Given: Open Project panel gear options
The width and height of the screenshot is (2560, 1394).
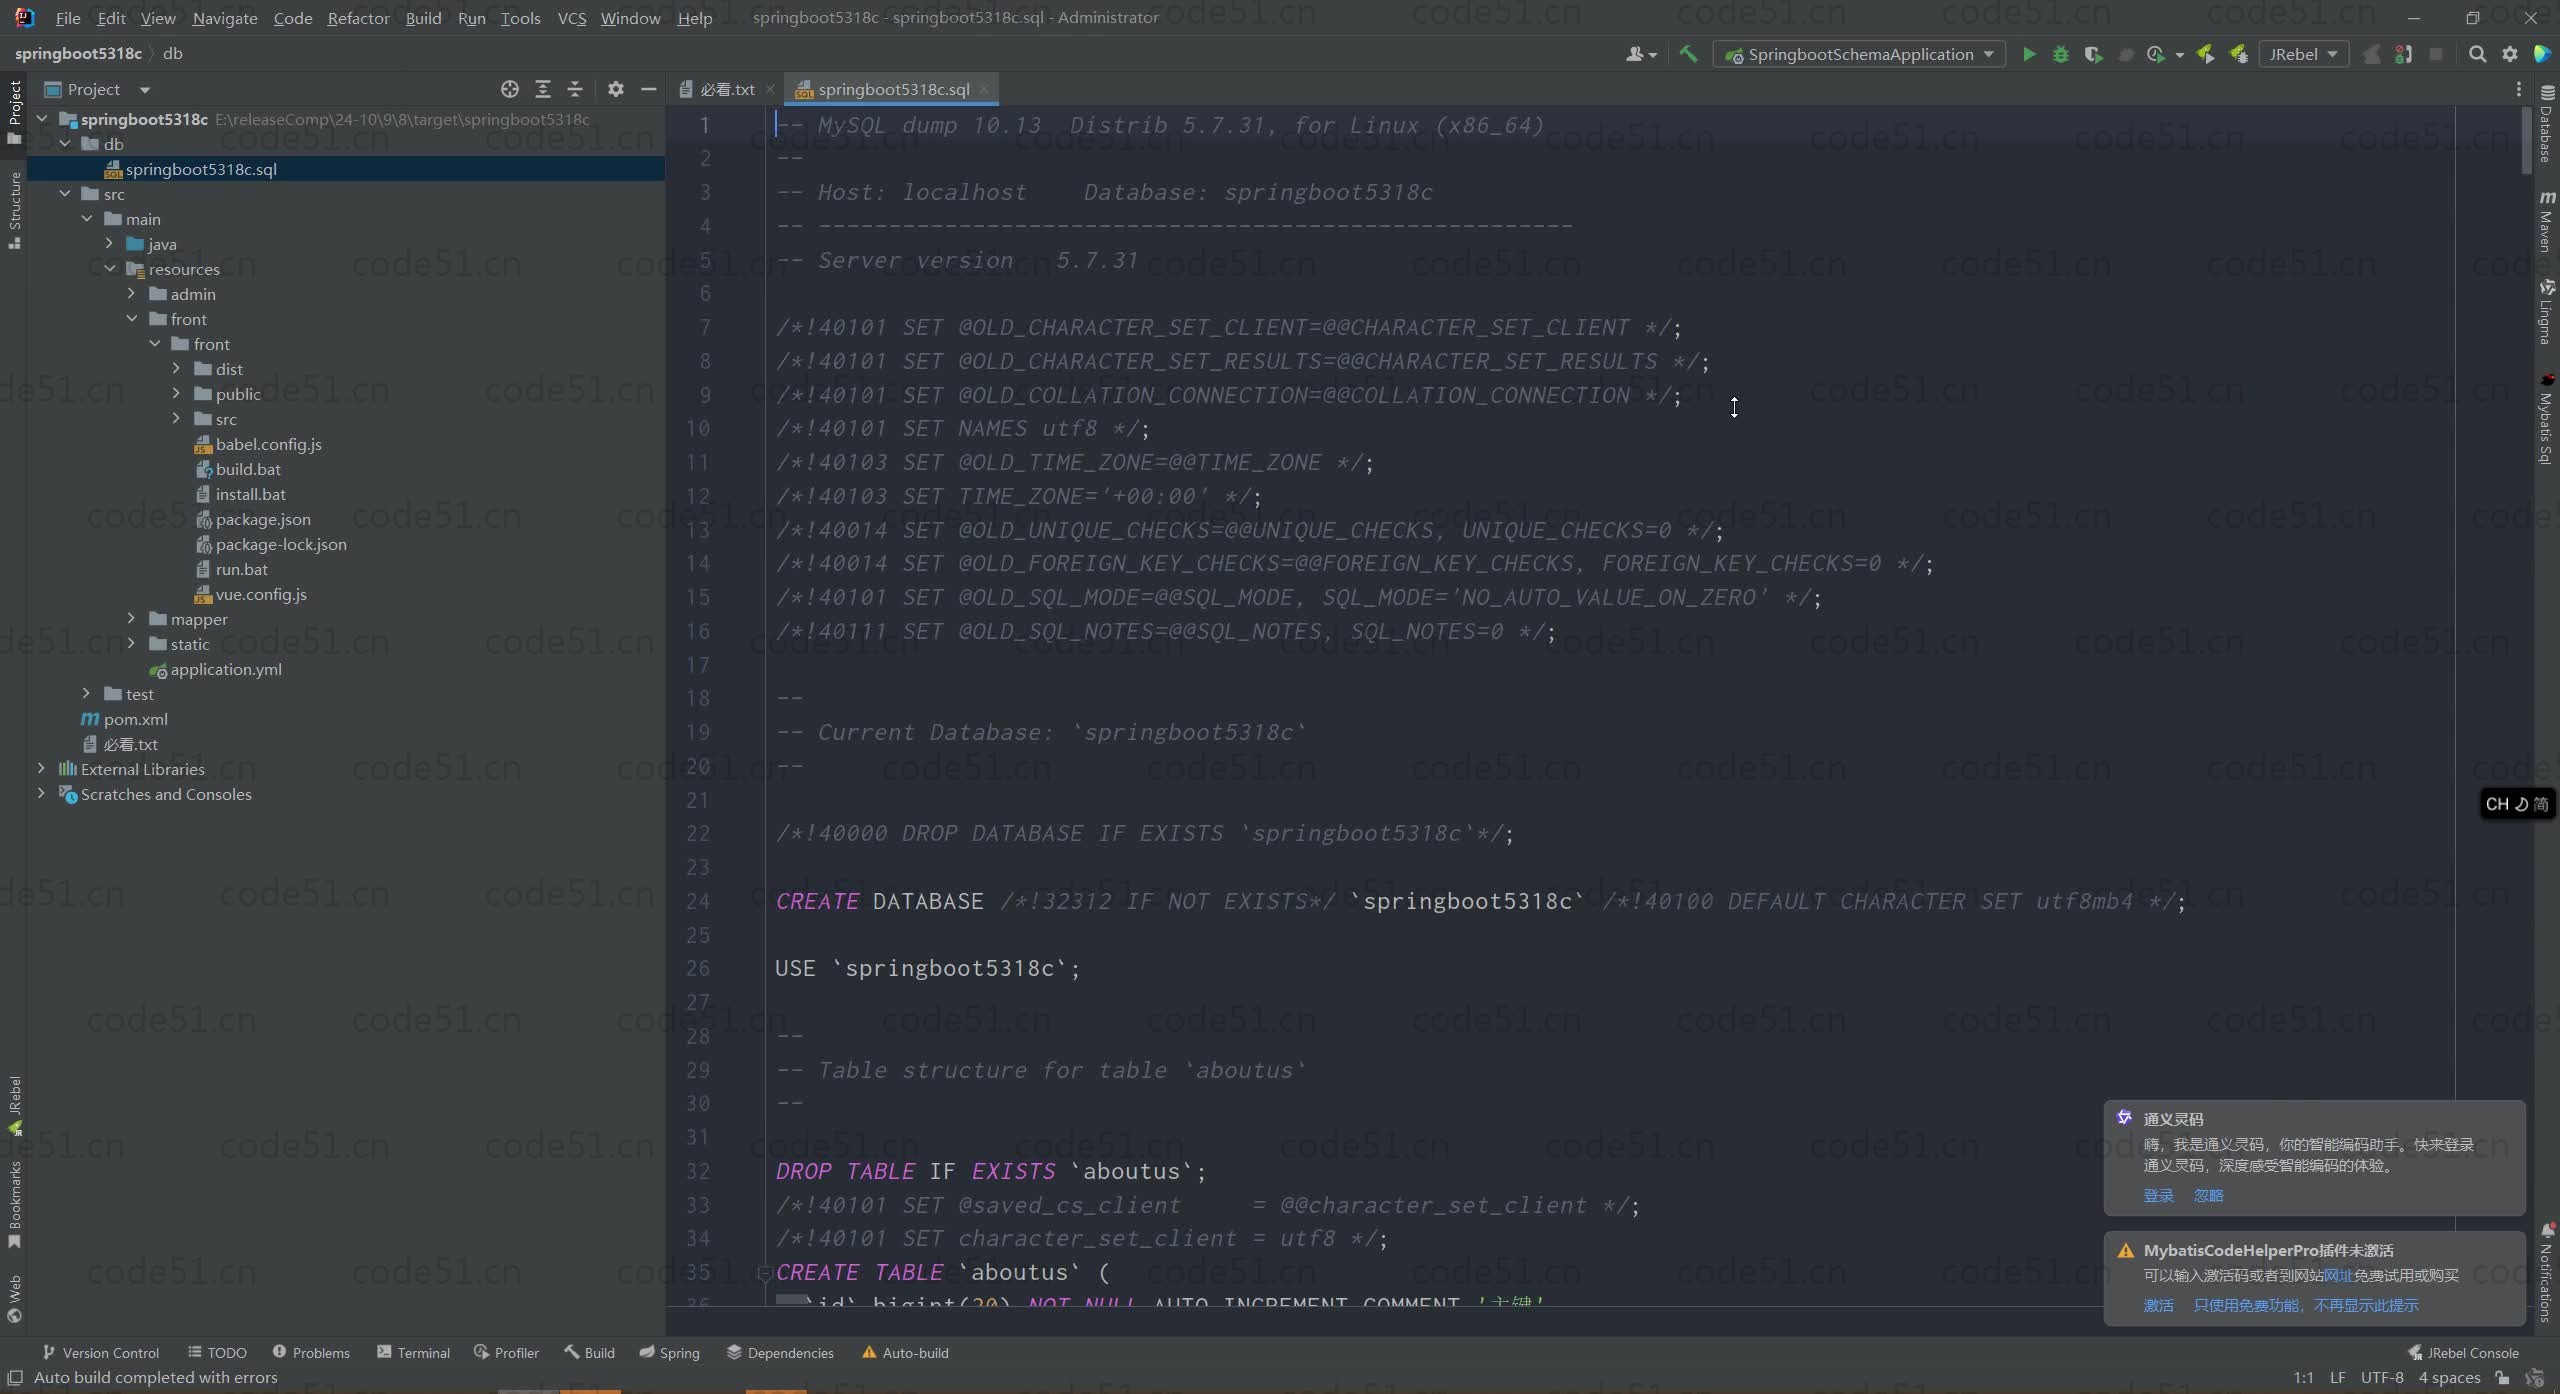Looking at the screenshot, I should click(616, 89).
